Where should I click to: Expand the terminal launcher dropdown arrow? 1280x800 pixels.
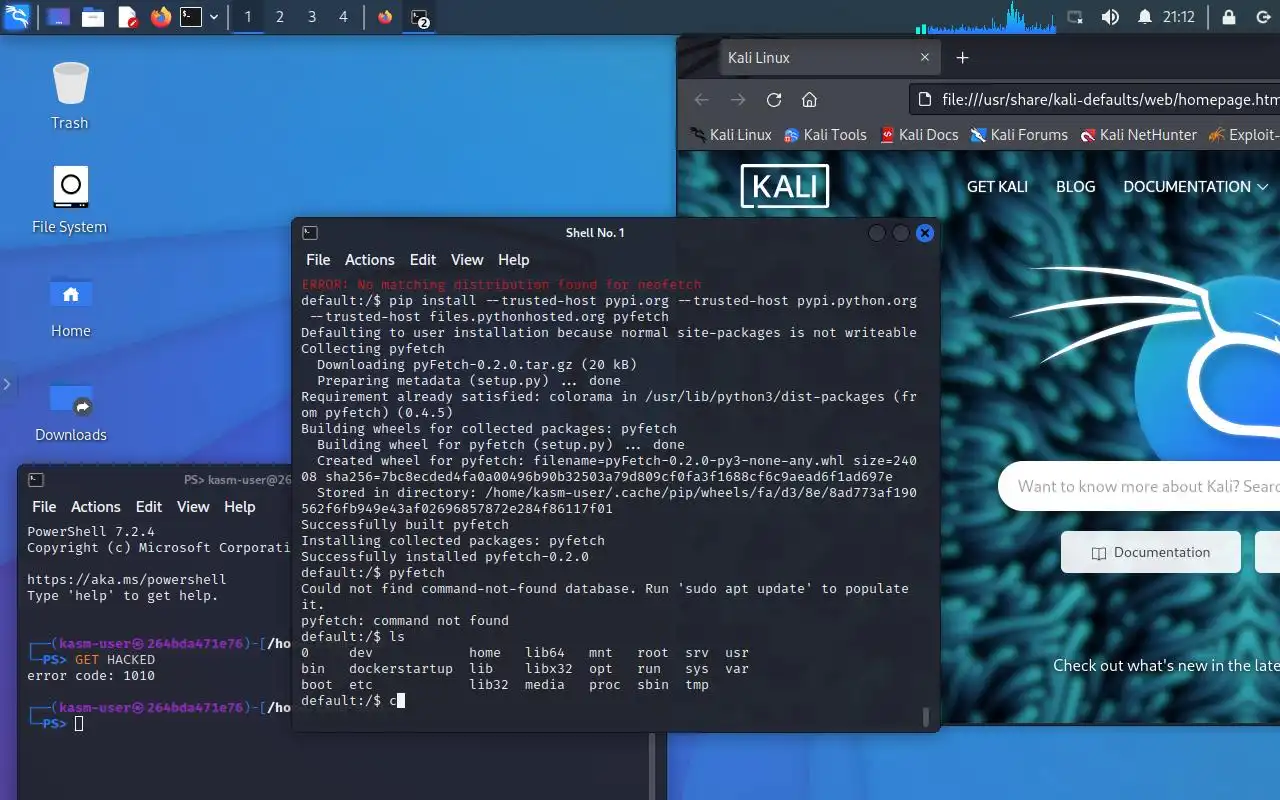pyautogui.click(x=214, y=17)
